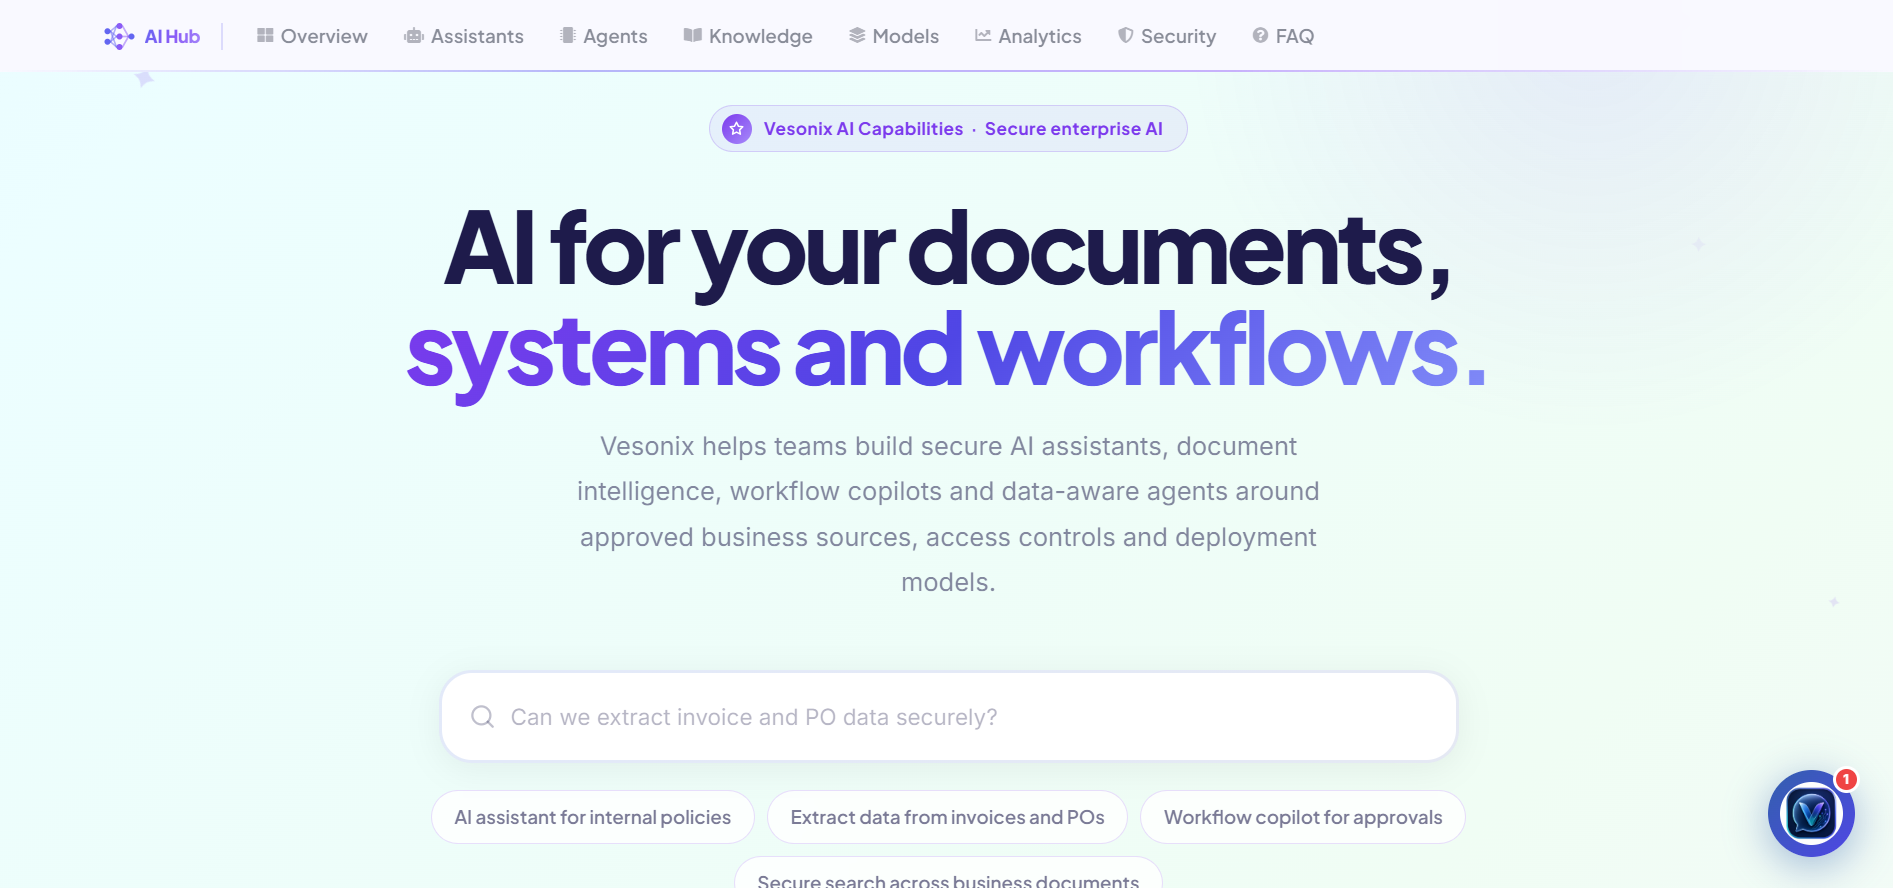Click the Security shield icon
Viewport: 1893px width, 888px height.
pos(1126,36)
